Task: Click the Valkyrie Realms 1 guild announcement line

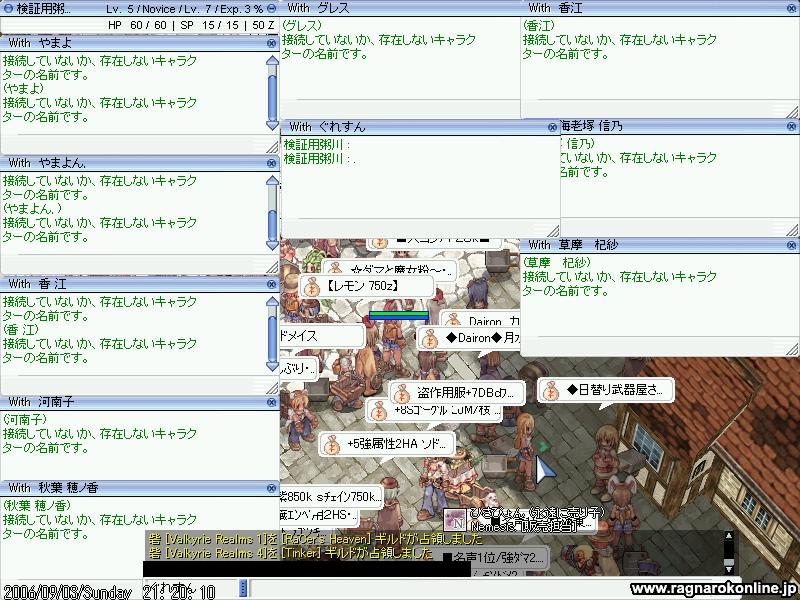Action: (315, 539)
